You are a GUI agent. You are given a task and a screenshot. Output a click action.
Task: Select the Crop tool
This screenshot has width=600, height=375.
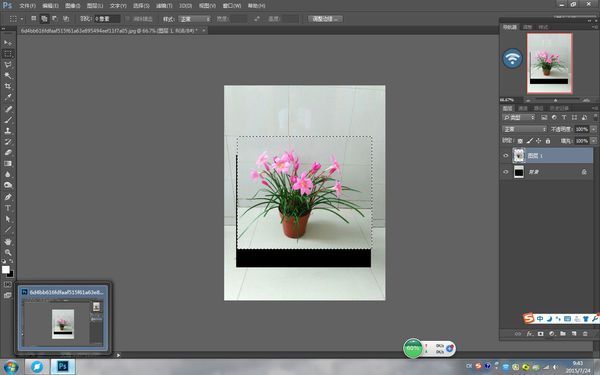coord(8,86)
